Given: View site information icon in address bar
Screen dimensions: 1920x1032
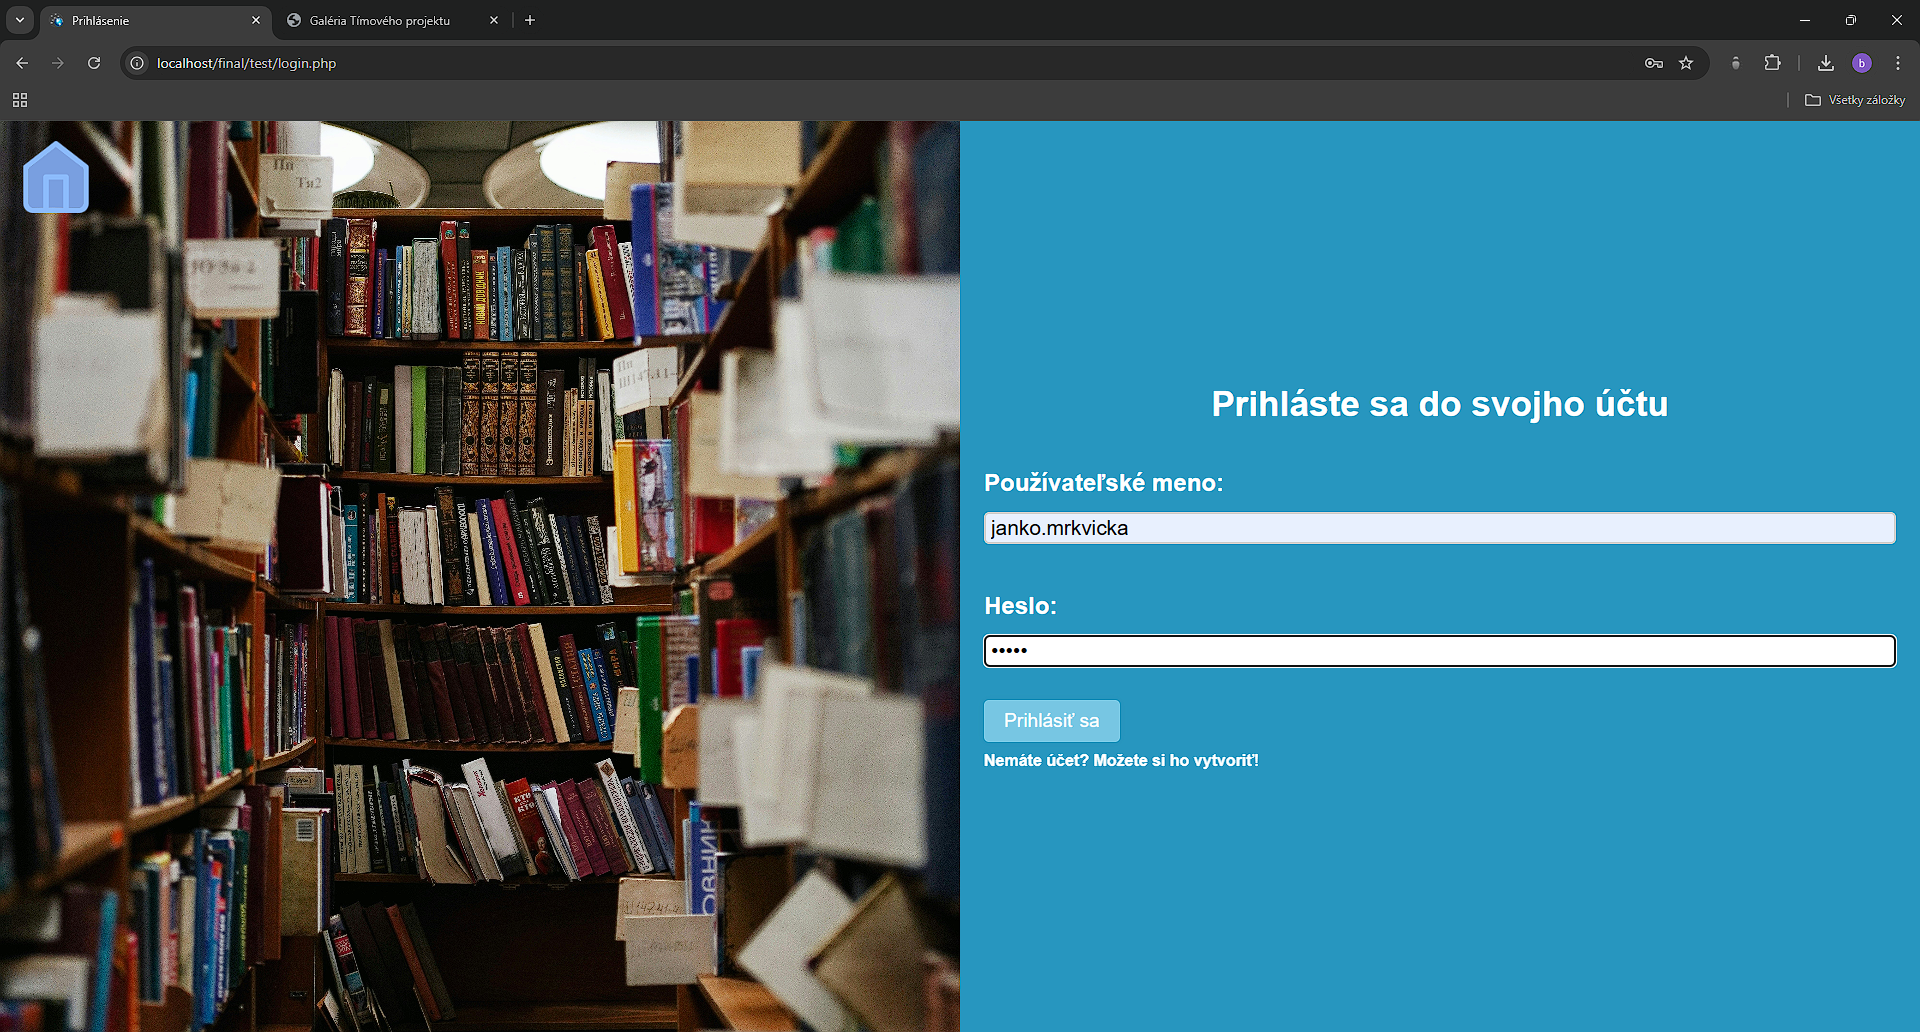Looking at the screenshot, I should tap(137, 63).
